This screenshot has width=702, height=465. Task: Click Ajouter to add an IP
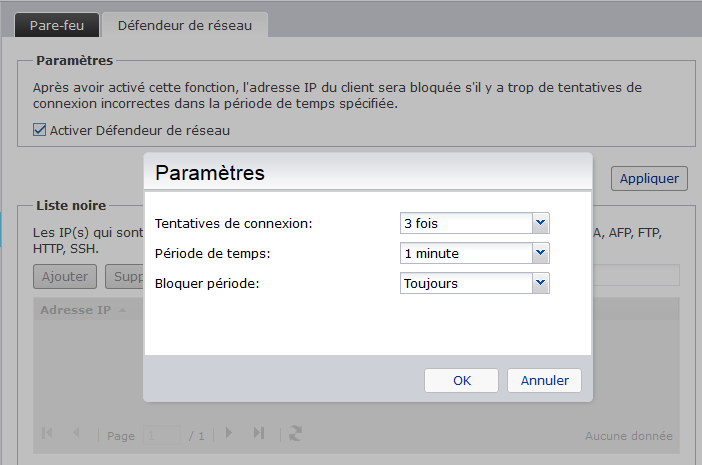(x=64, y=276)
